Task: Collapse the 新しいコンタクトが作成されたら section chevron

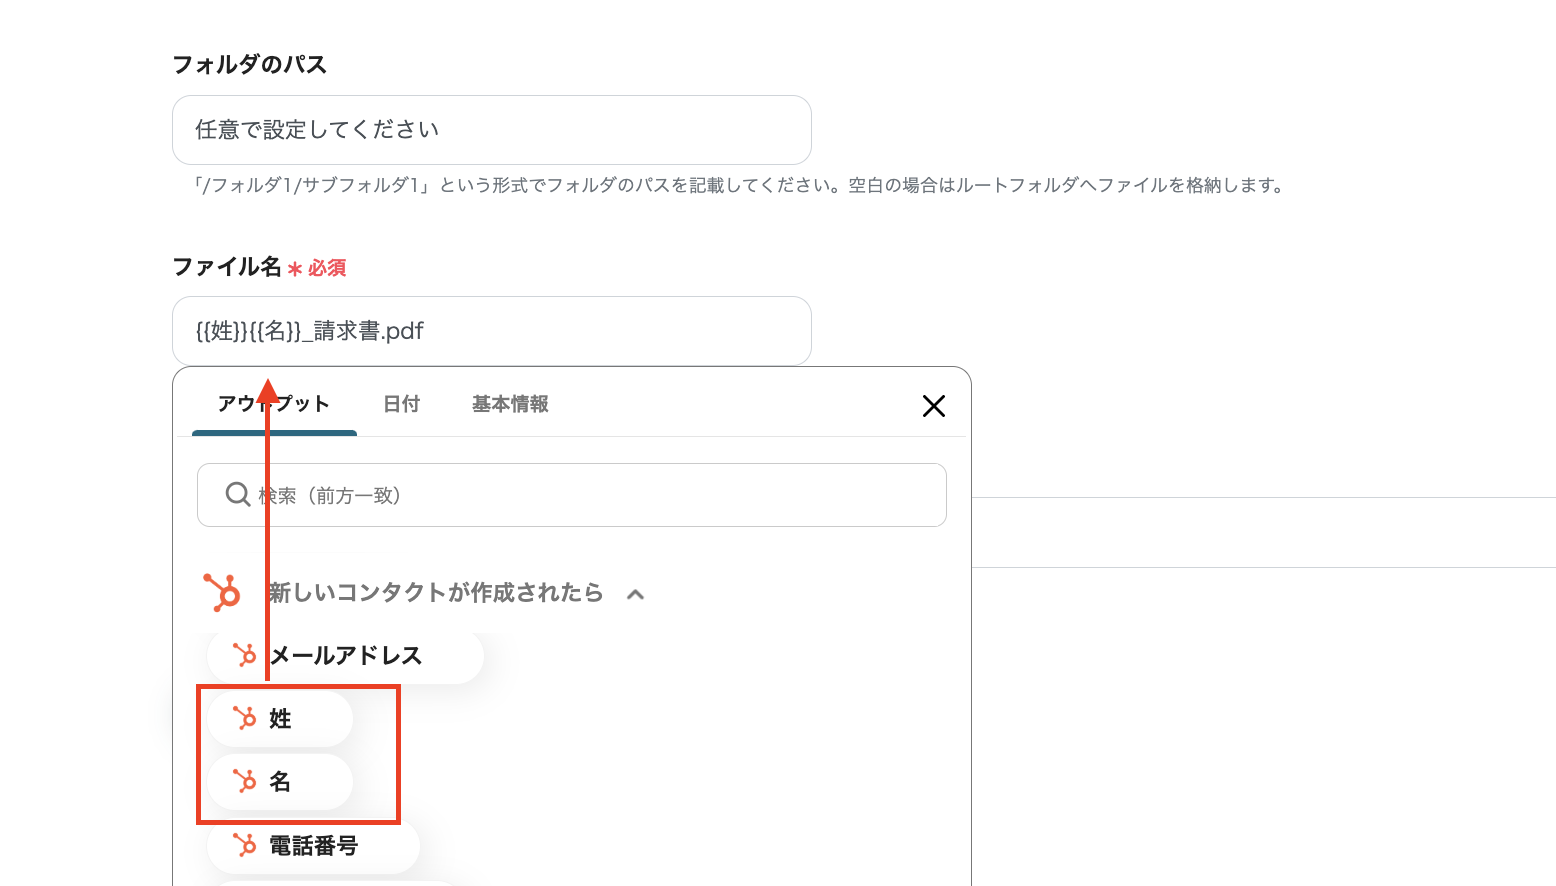Action: (x=635, y=594)
